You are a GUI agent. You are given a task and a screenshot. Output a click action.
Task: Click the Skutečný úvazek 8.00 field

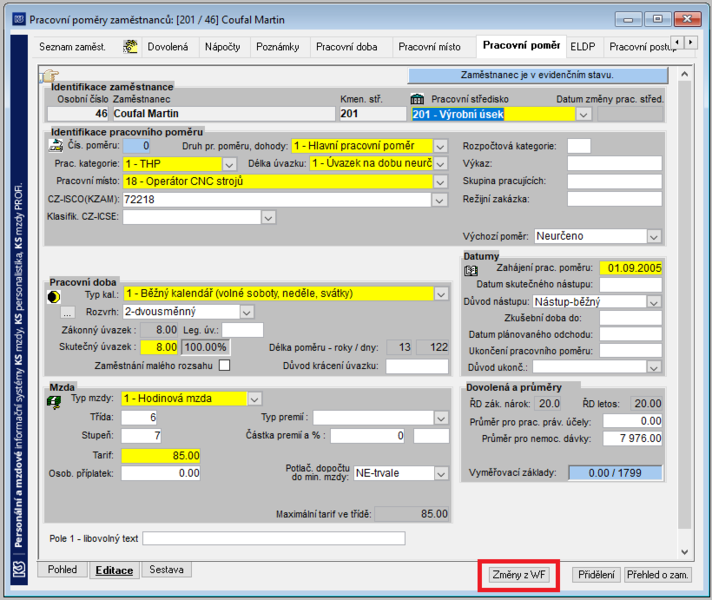[x=159, y=347]
